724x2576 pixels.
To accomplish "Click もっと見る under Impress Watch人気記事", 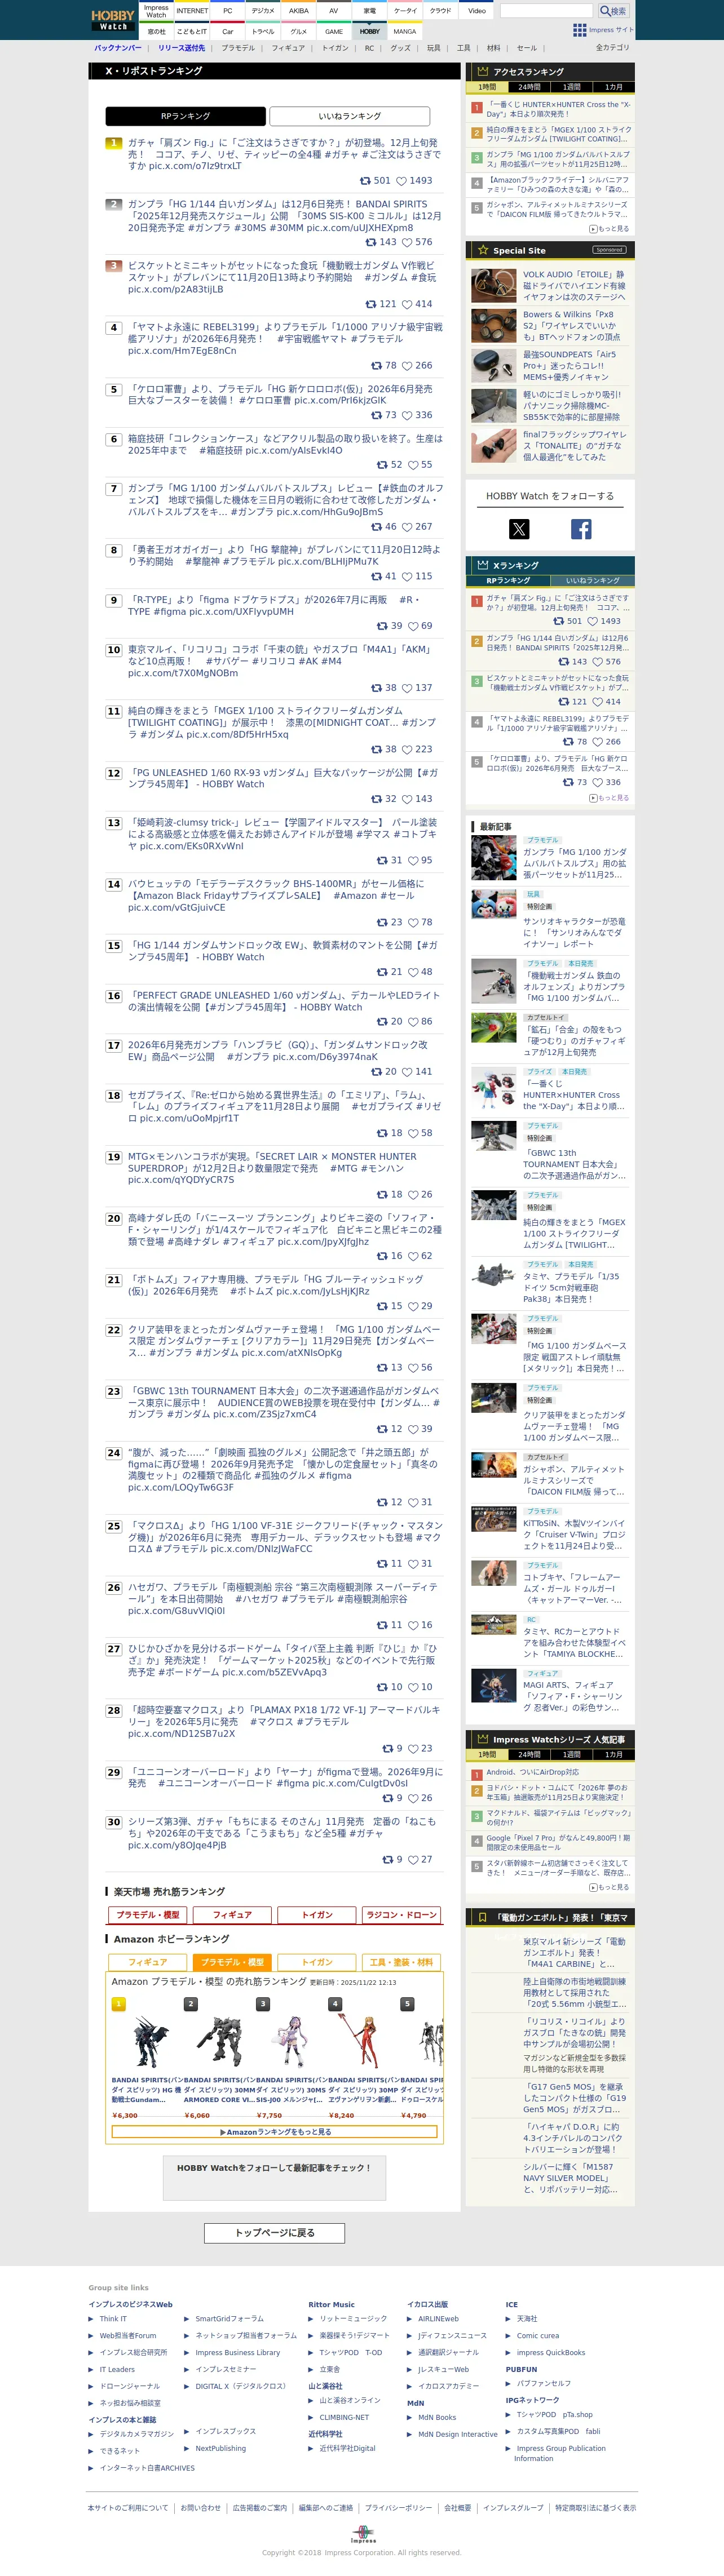I will click(x=609, y=1887).
